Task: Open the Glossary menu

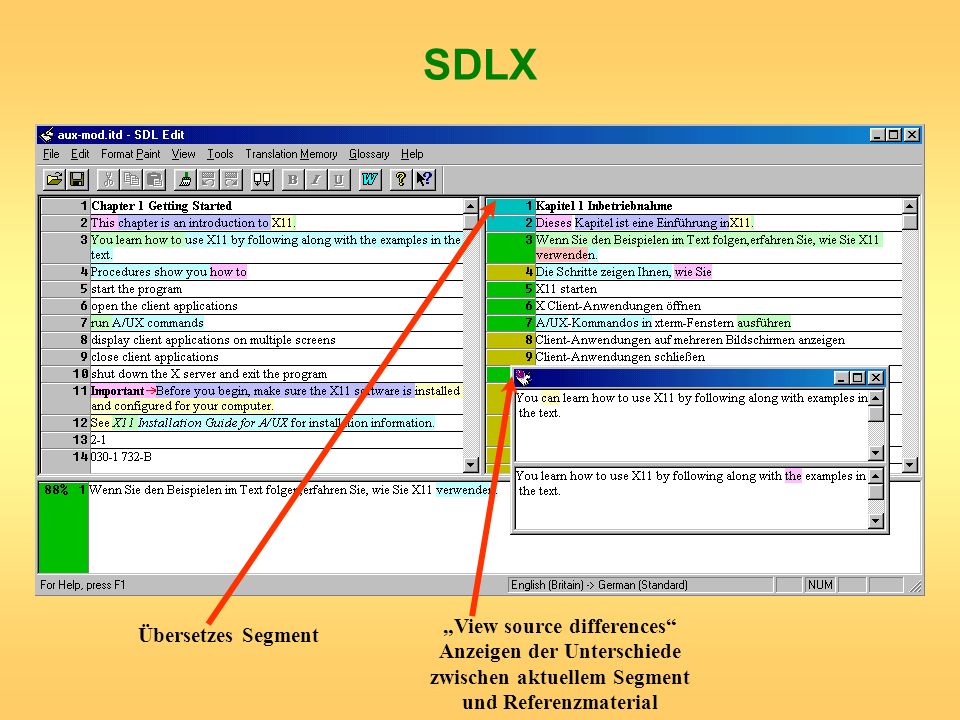Action: [x=369, y=154]
